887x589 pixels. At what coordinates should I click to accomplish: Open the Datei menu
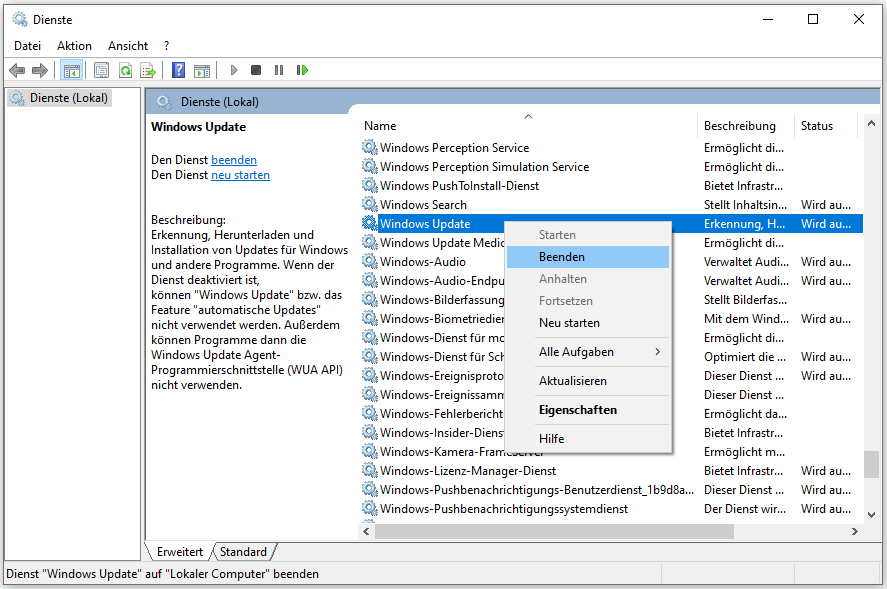[28, 46]
